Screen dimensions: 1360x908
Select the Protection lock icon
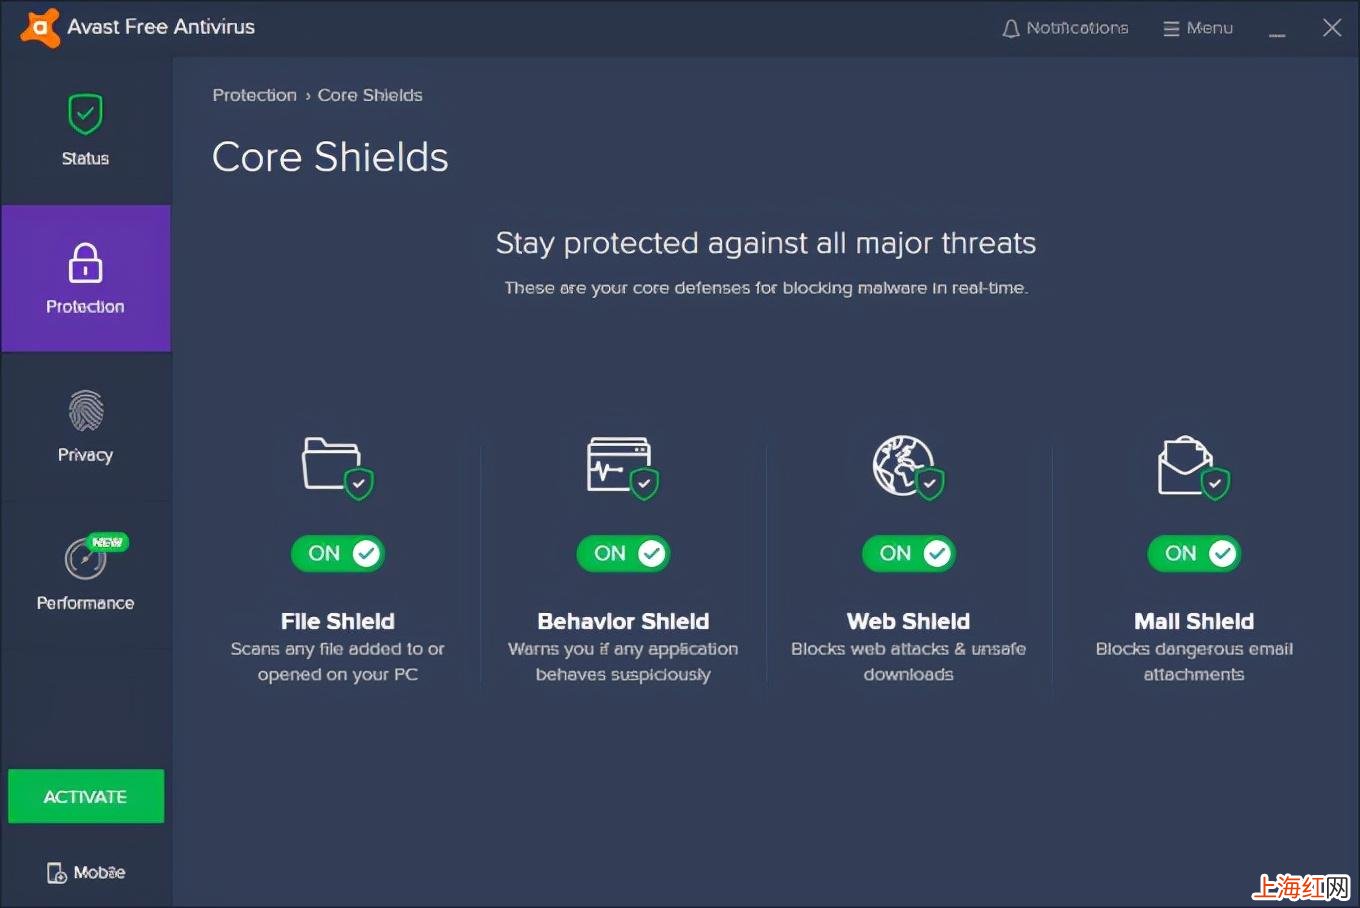[x=85, y=263]
